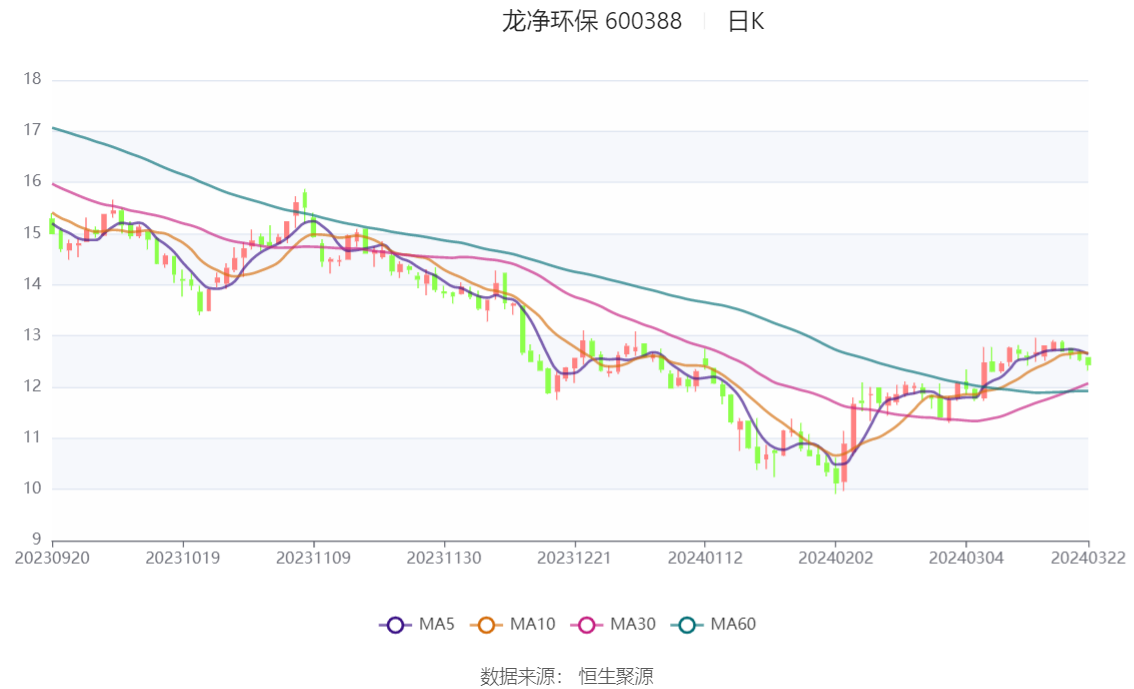The height and width of the screenshot is (689, 1134).
Task: Click x-axis date label 20230920
Action: (x=52, y=558)
